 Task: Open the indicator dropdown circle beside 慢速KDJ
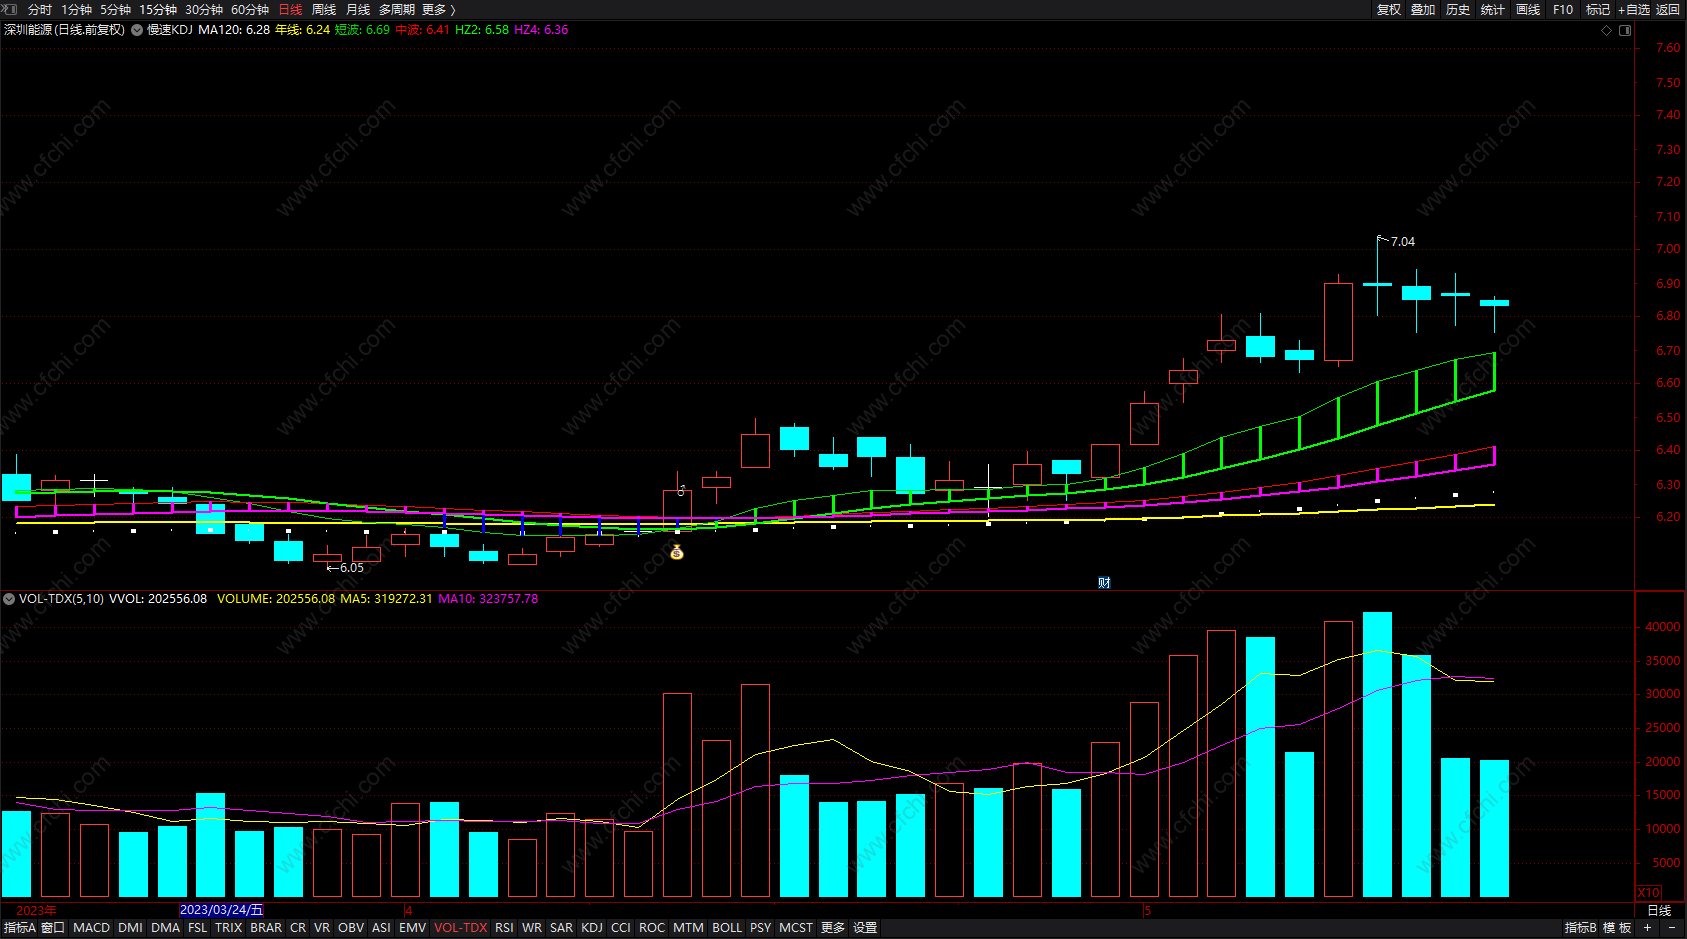(x=137, y=30)
